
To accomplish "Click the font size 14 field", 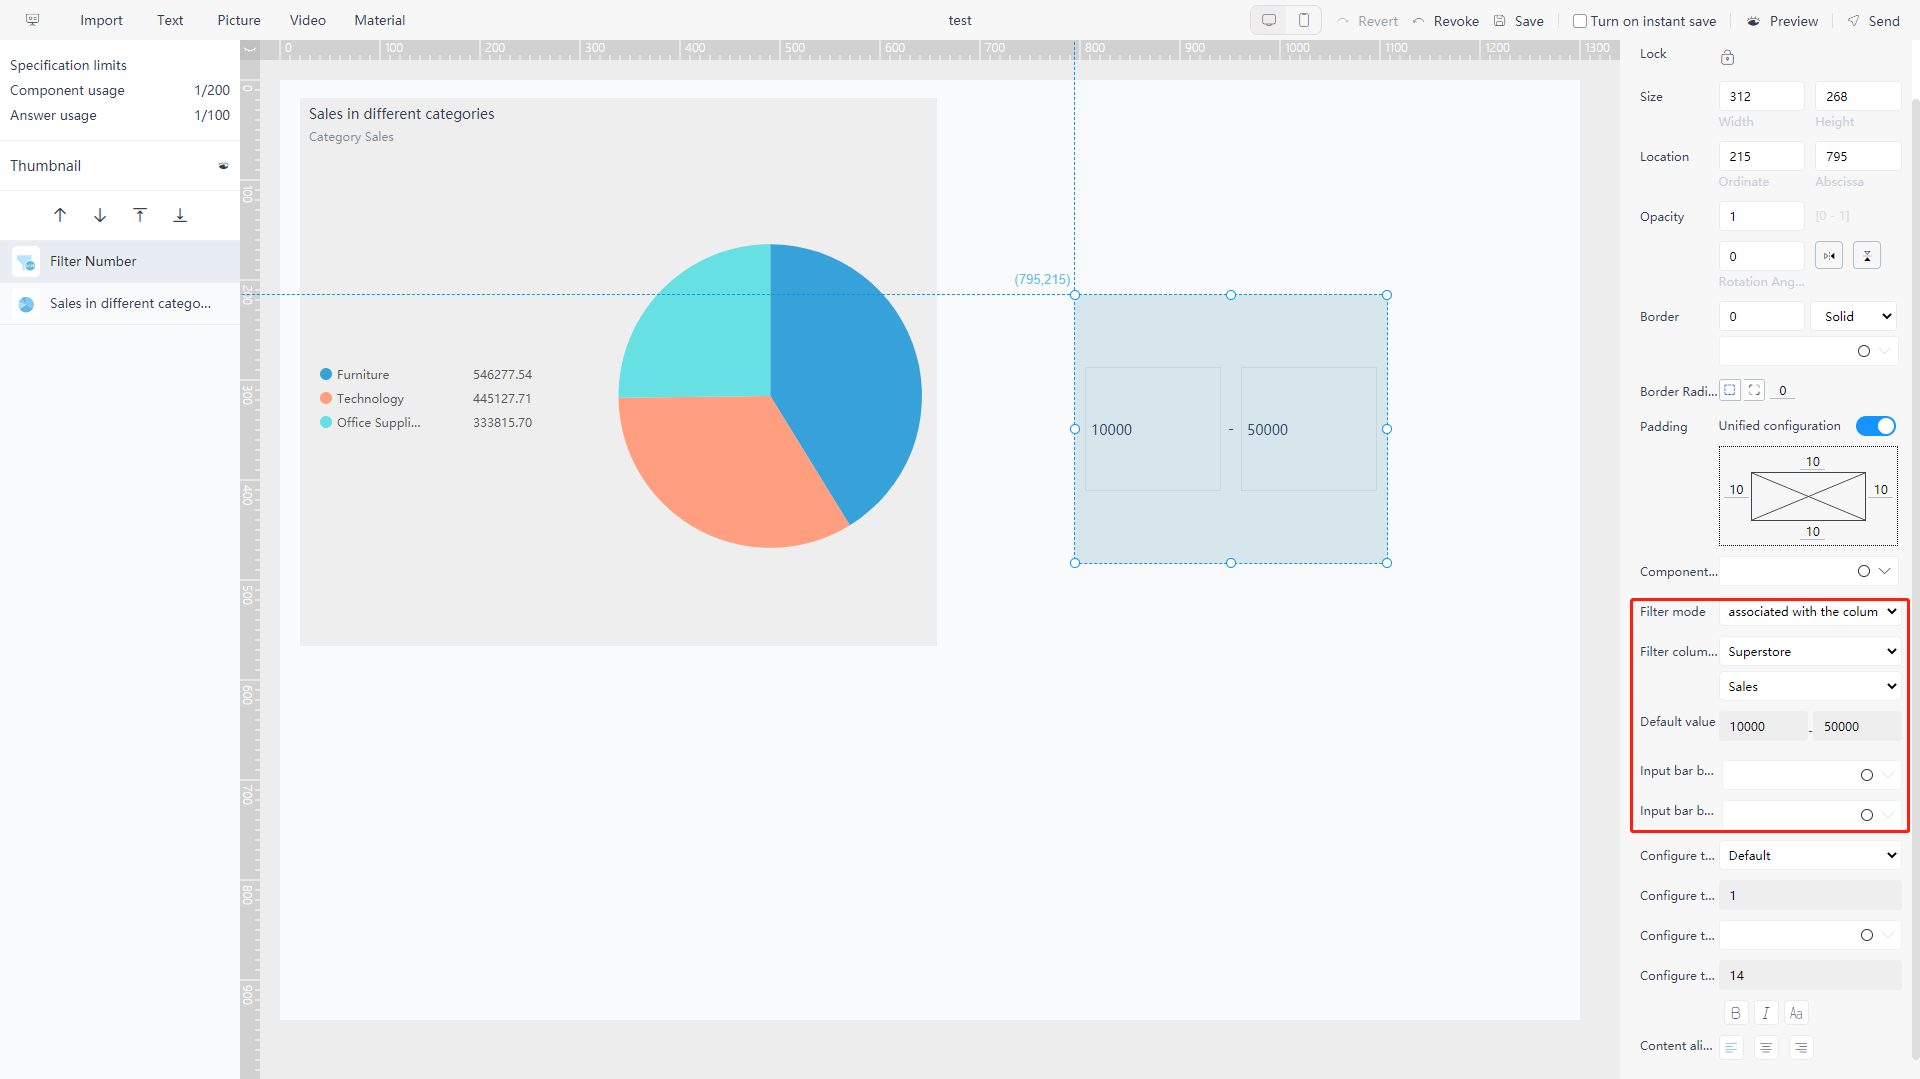I will coord(1810,975).
